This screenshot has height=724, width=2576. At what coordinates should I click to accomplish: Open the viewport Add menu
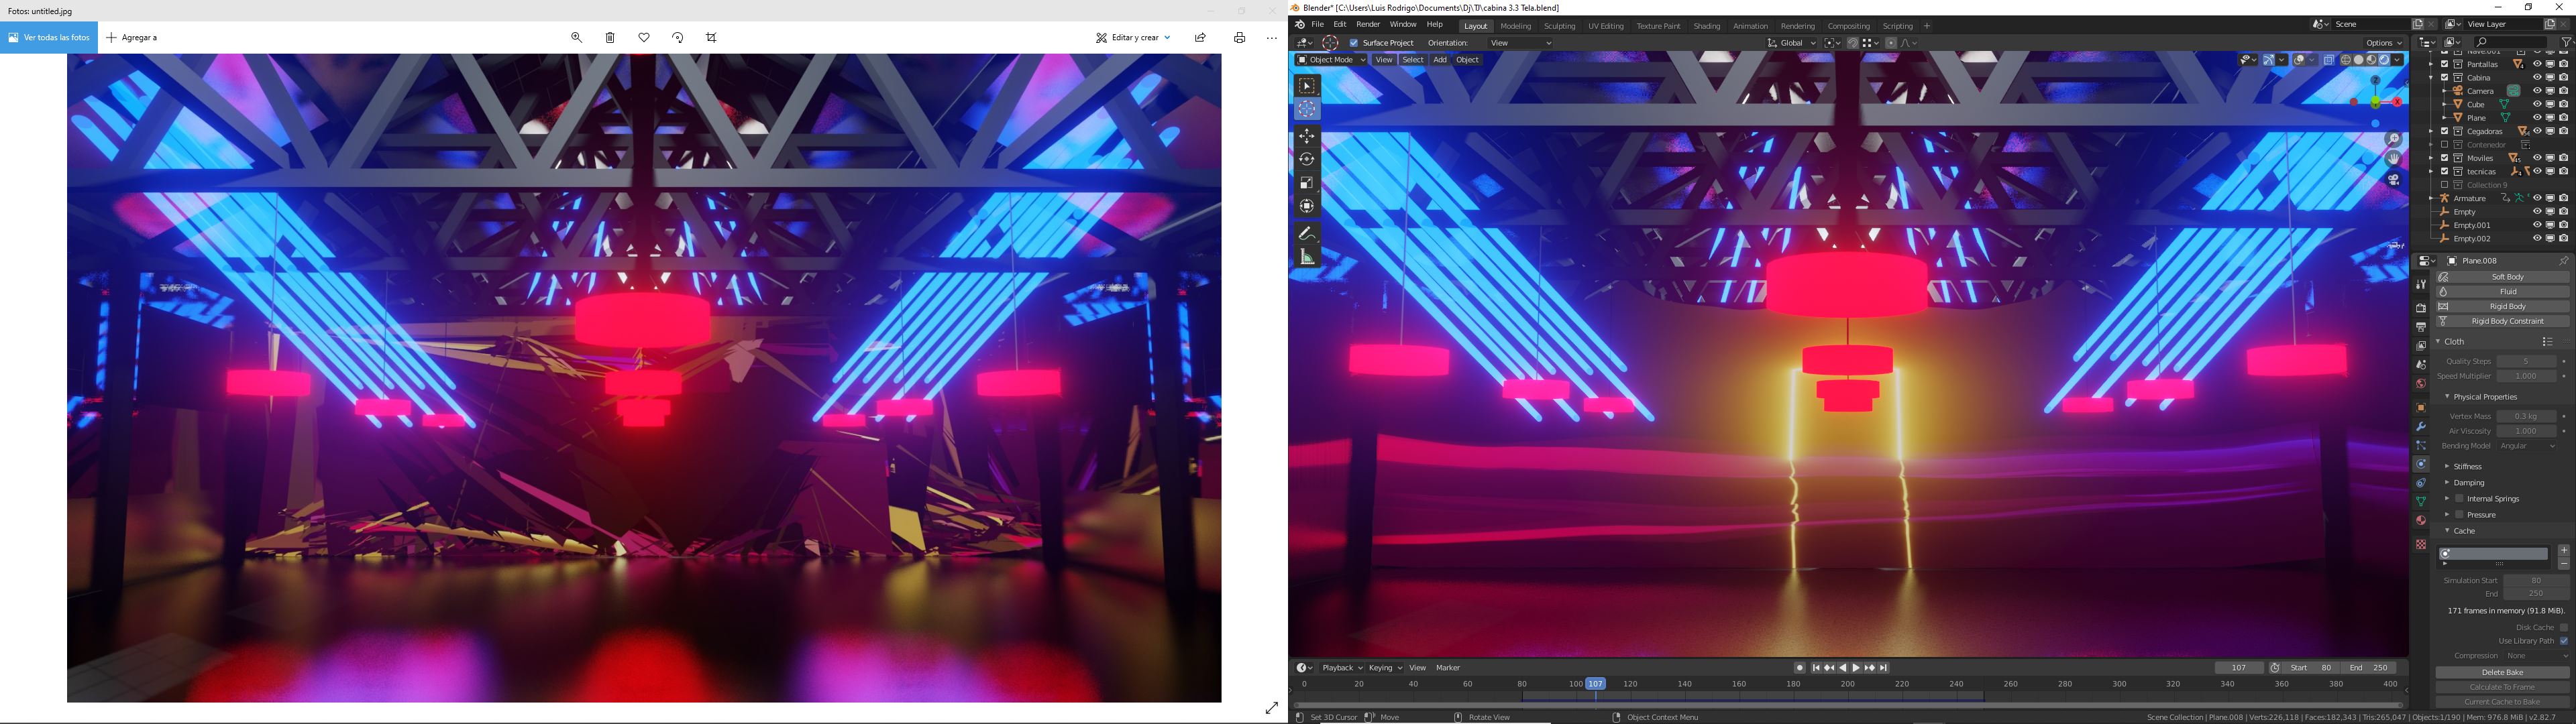click(x=1439, y=60)
